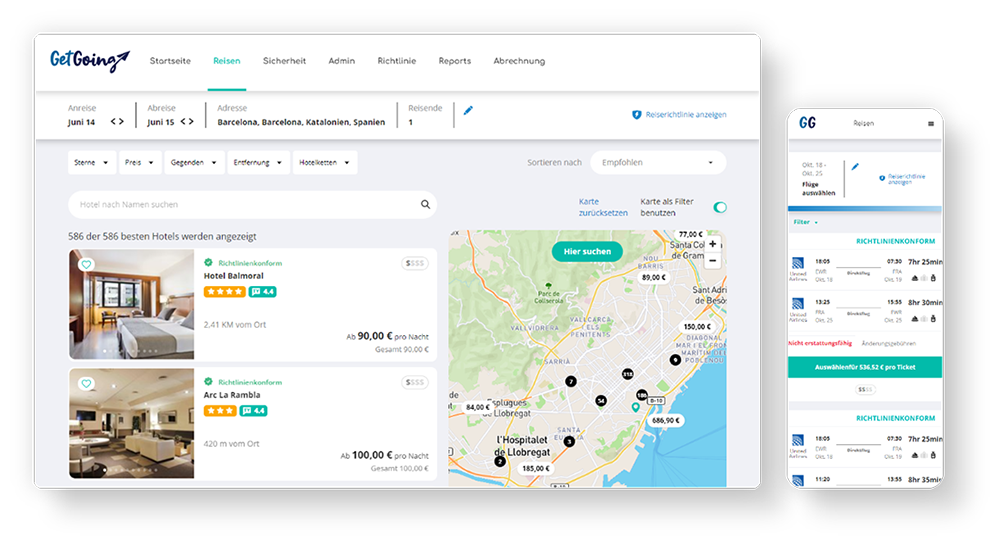Switch to the Sicherheit tab
The image size is (1000, 545).
pos(284,61)
